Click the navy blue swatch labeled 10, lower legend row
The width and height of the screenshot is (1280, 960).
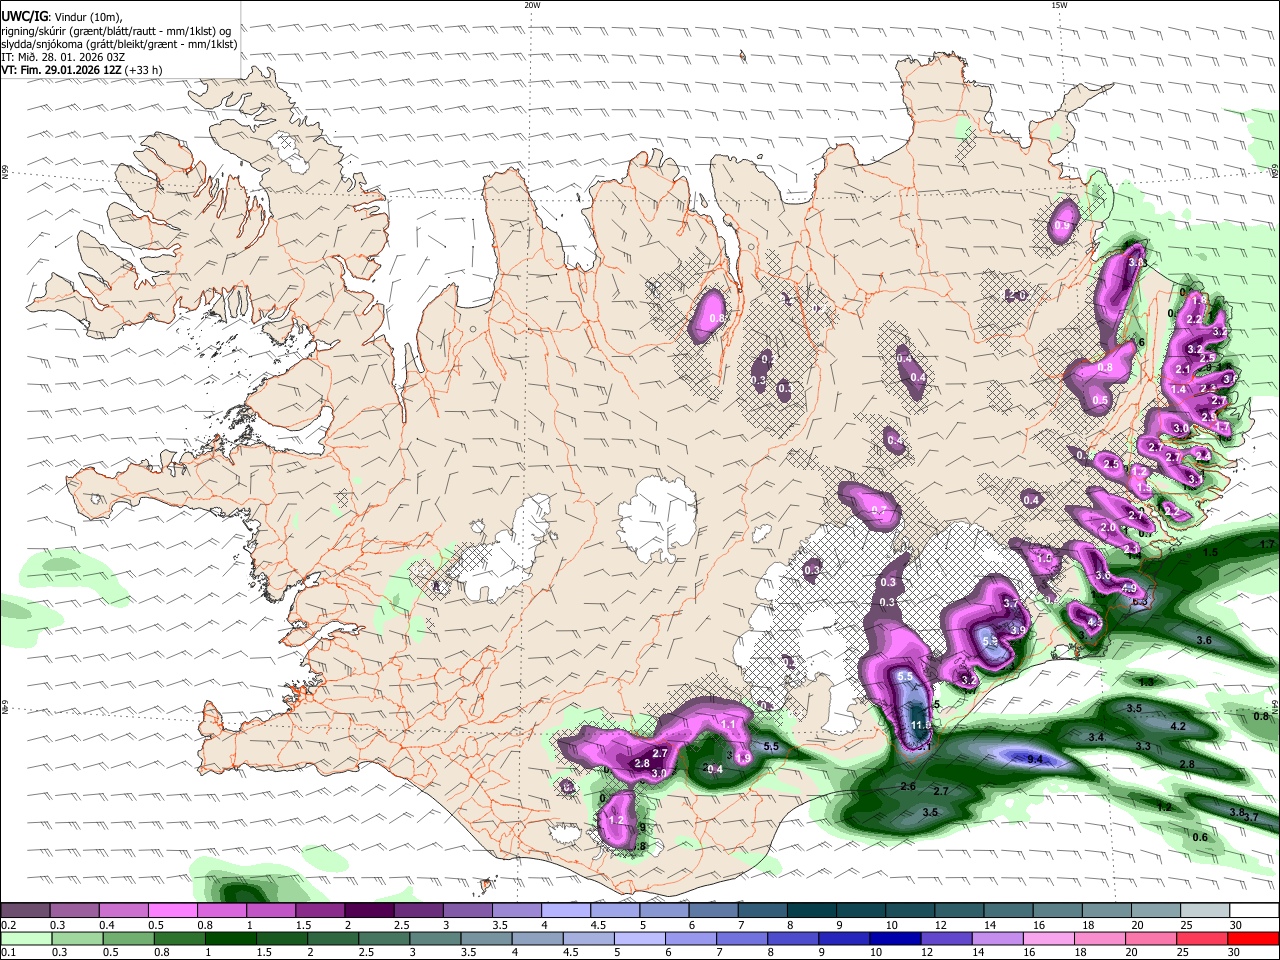pyautogui.click(x=894, y=938)
